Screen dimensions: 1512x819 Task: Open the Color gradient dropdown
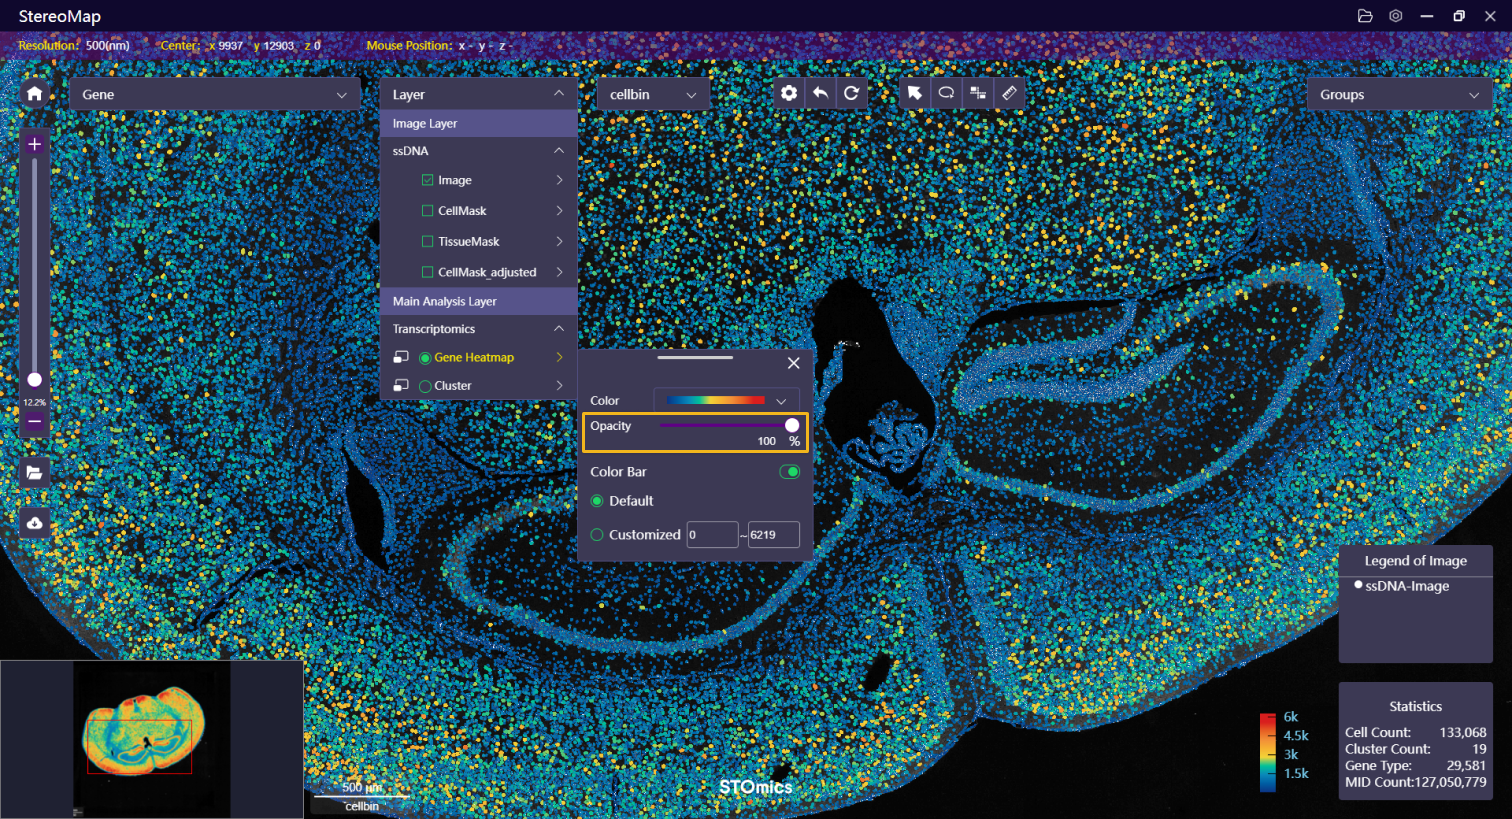point(726,400)
